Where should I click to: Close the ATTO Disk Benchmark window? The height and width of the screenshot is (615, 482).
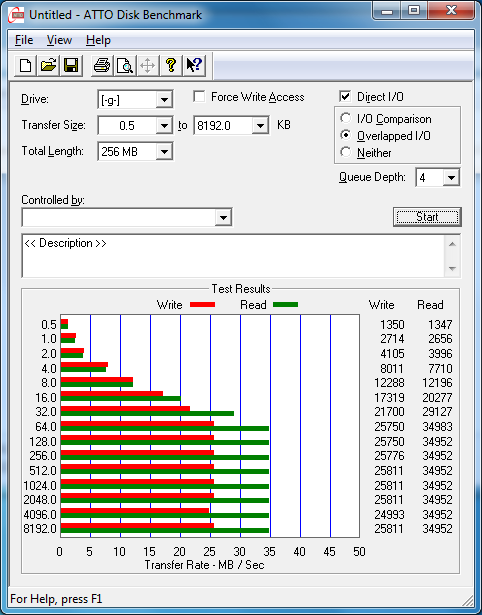pyautogui.click(x=451, y=11)
